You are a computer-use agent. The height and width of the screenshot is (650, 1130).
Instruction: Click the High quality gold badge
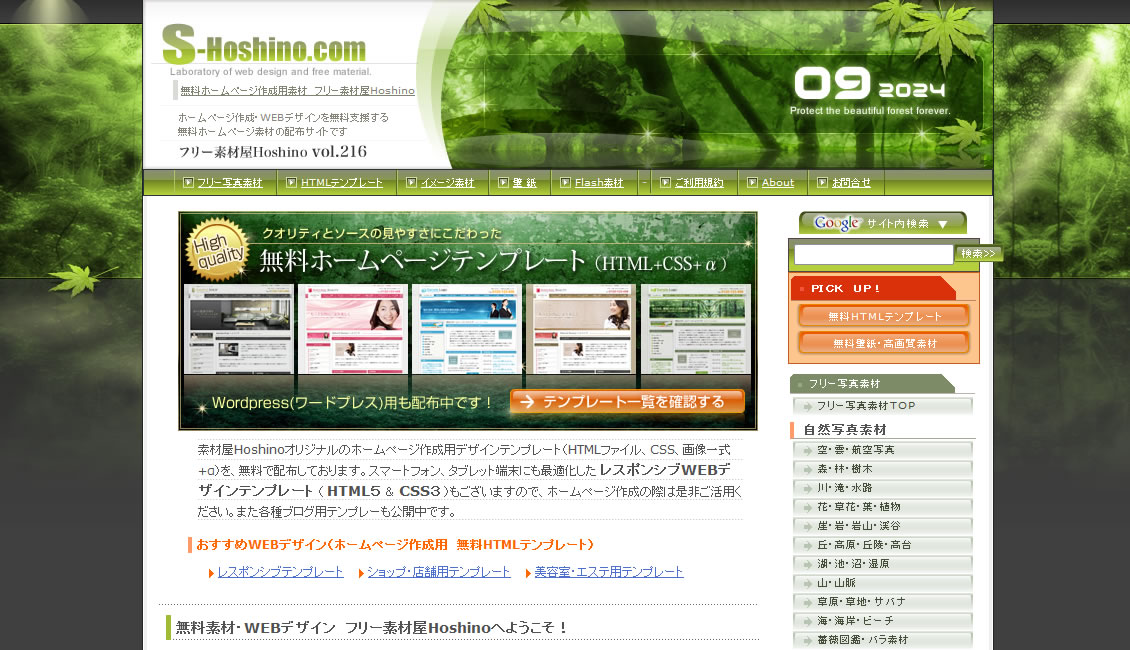218,249
